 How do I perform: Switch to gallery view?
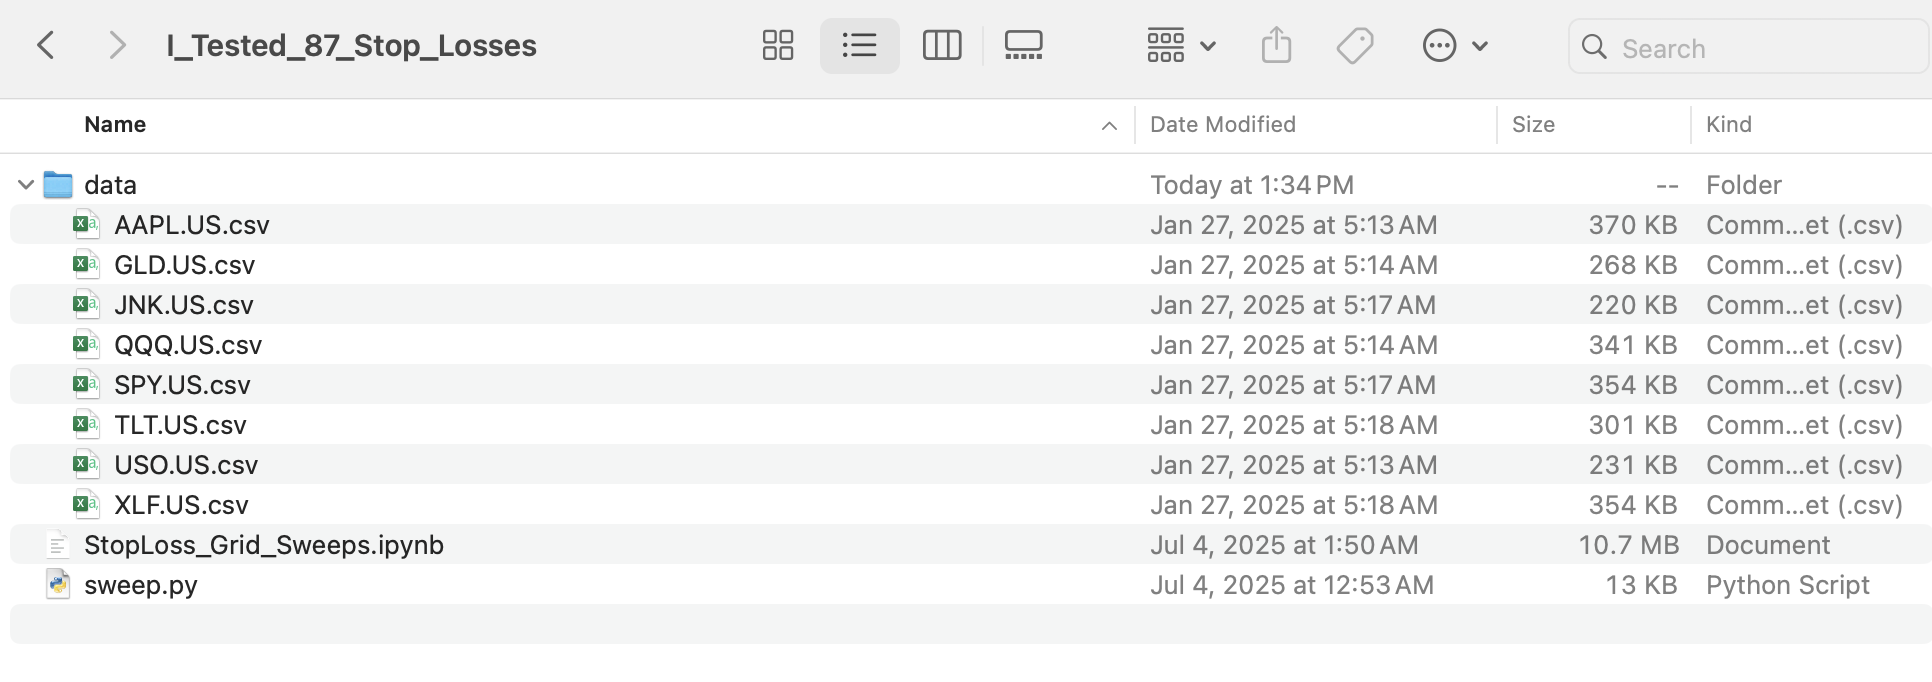[1023, 46]
